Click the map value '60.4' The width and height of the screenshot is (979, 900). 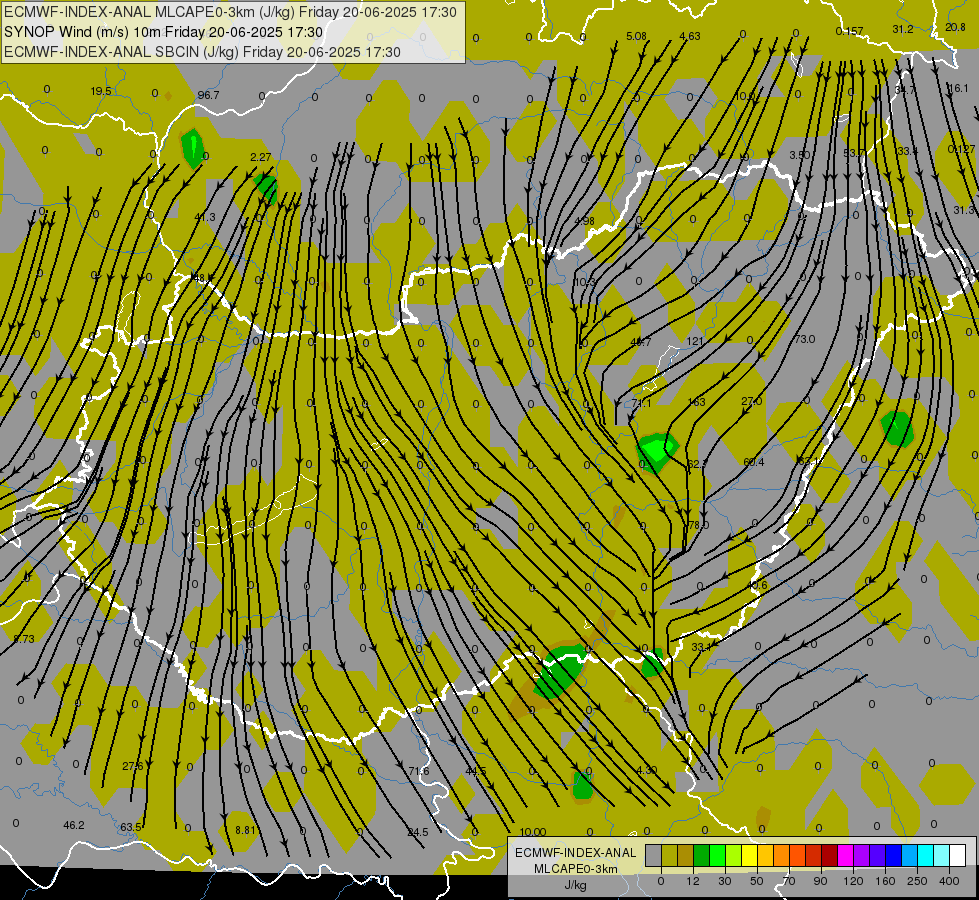click(x=754, y=462)
